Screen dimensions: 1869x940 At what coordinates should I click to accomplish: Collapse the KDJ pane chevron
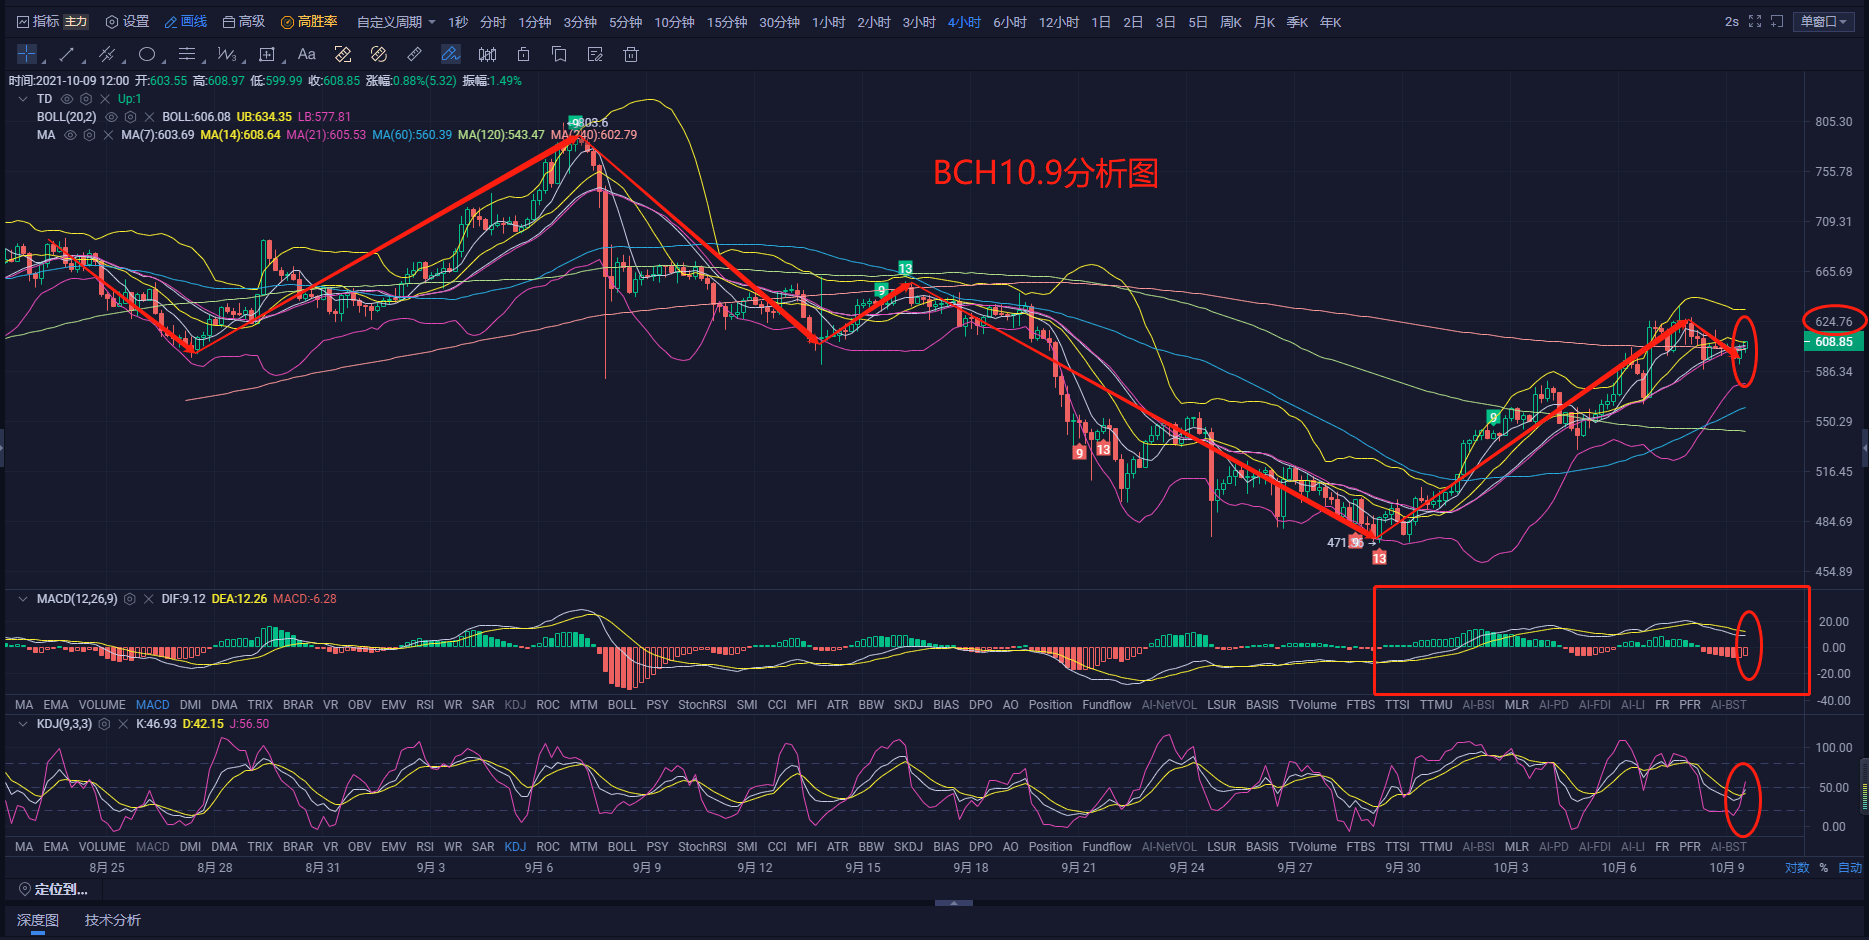23,724
